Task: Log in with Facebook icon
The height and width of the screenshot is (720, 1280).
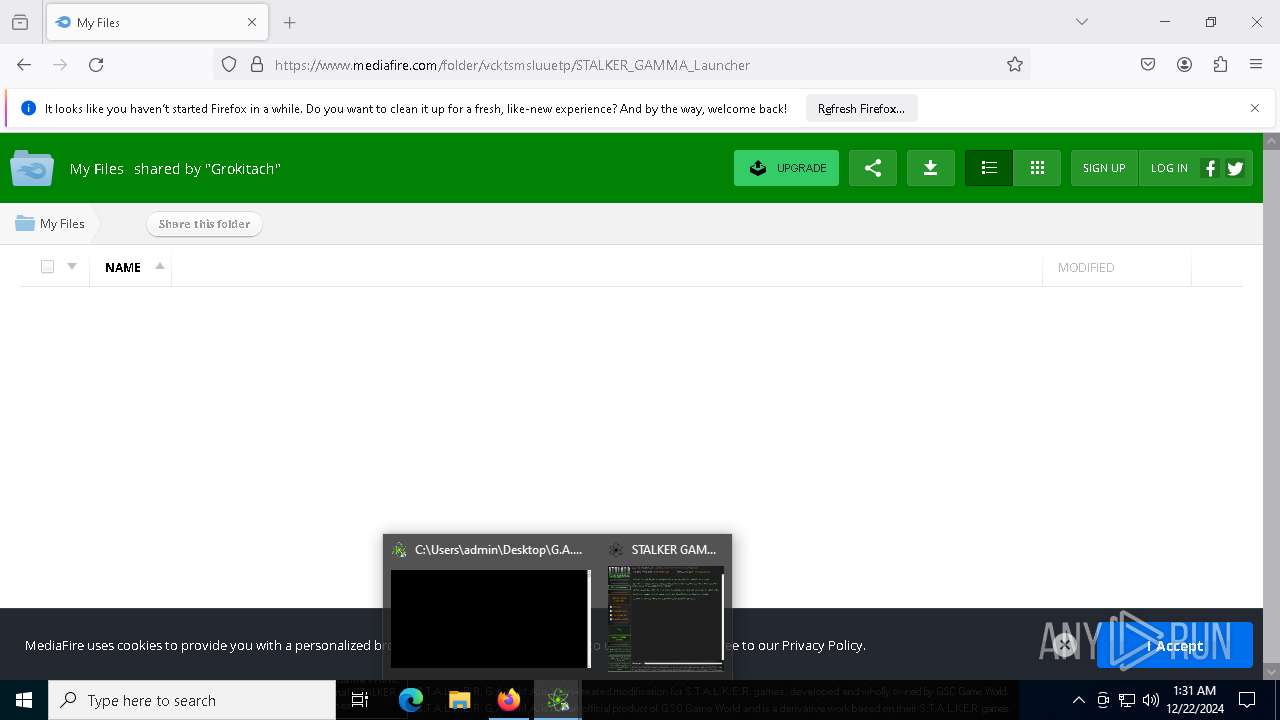Action: click(x=1210, y=168)
